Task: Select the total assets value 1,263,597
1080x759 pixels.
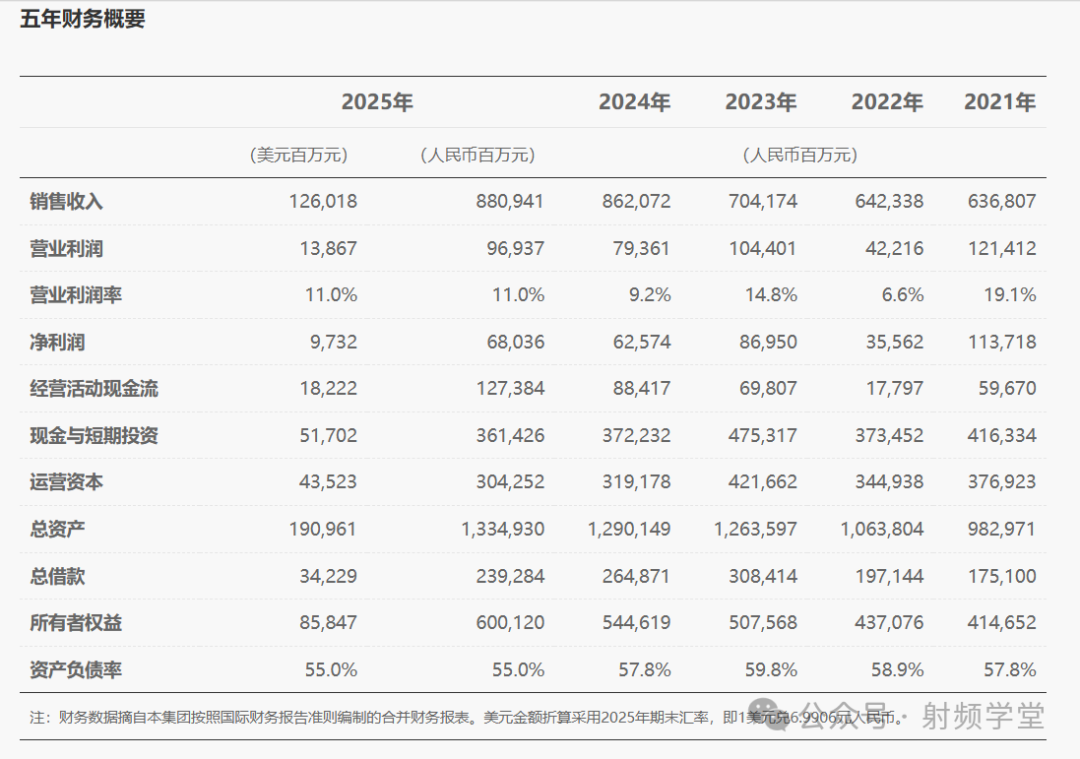Action: pyautogui.click(x=756, y=529)
